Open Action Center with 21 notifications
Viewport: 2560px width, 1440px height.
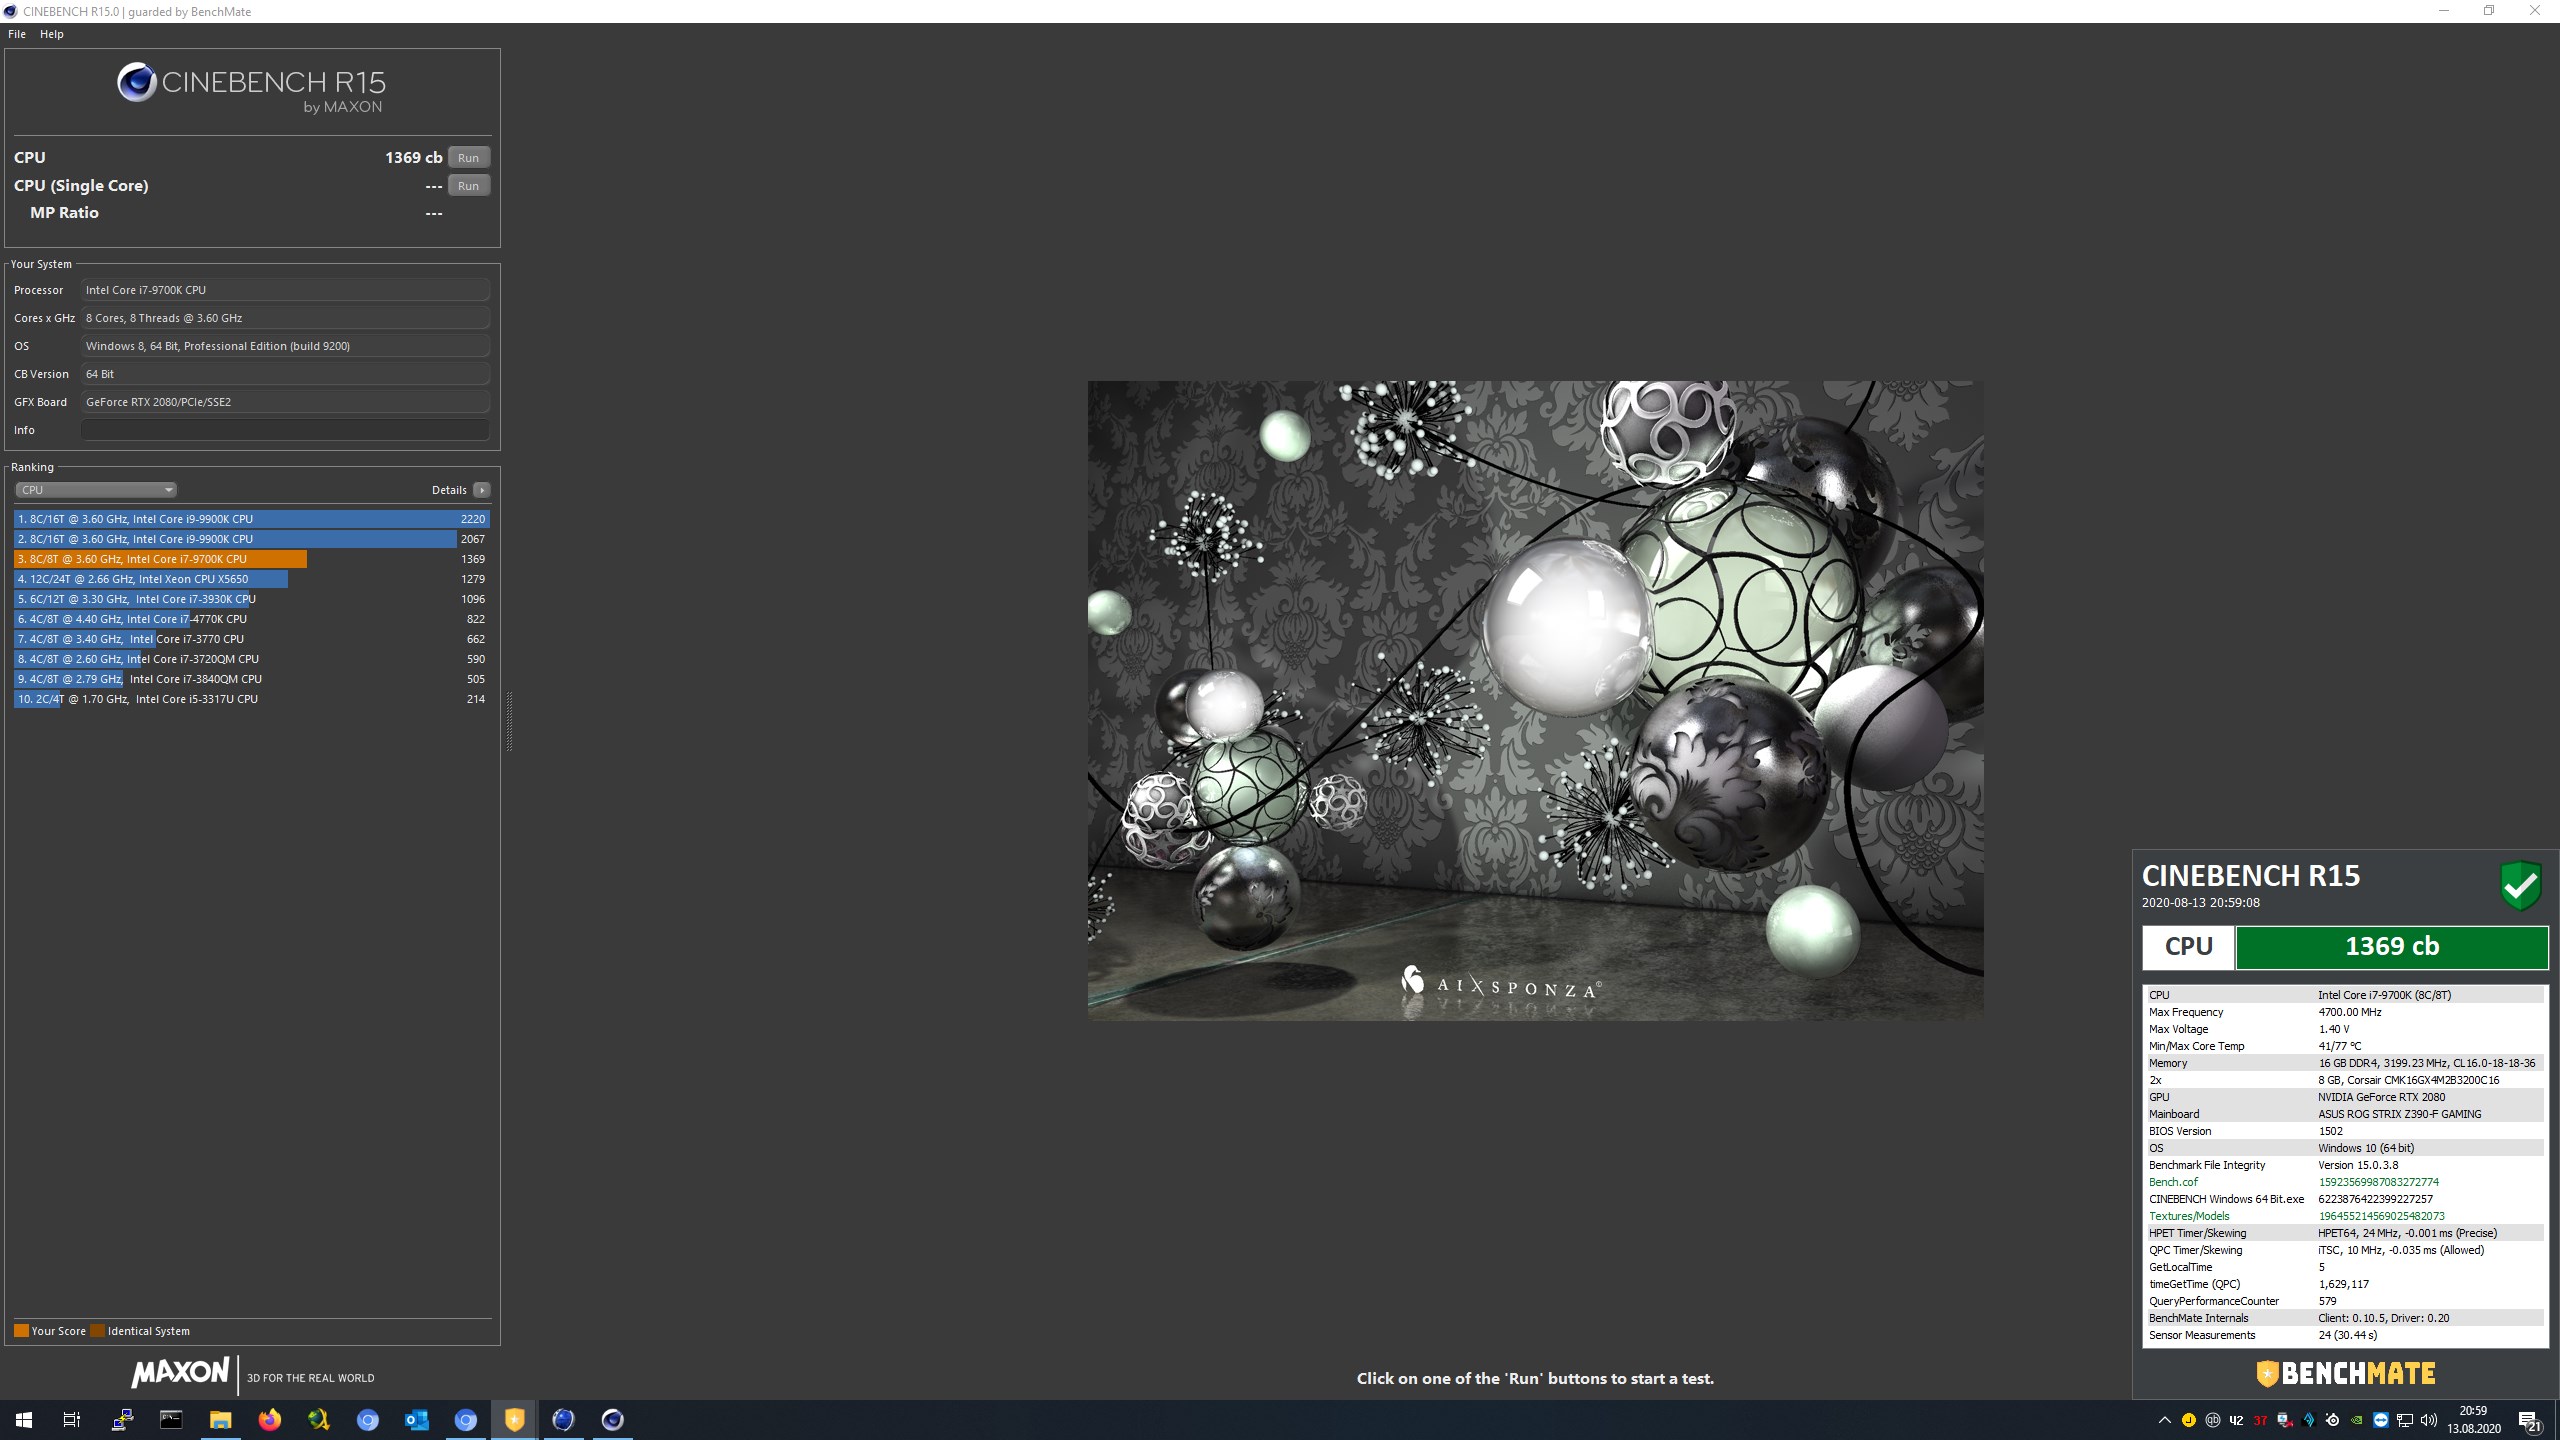(2530, 1421)
